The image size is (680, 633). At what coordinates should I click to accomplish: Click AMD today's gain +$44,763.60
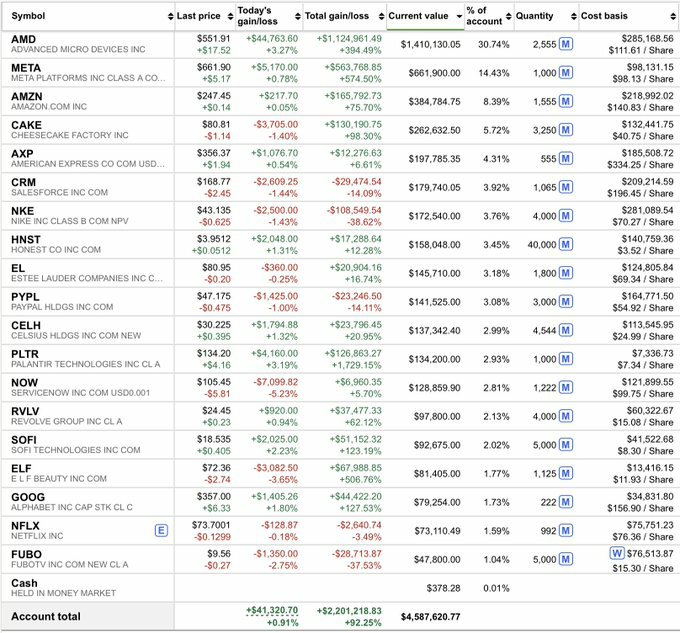(272, 39)
